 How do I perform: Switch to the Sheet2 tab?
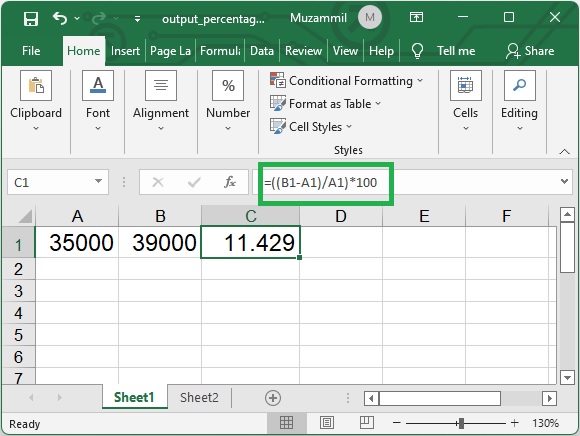[199, 398]
